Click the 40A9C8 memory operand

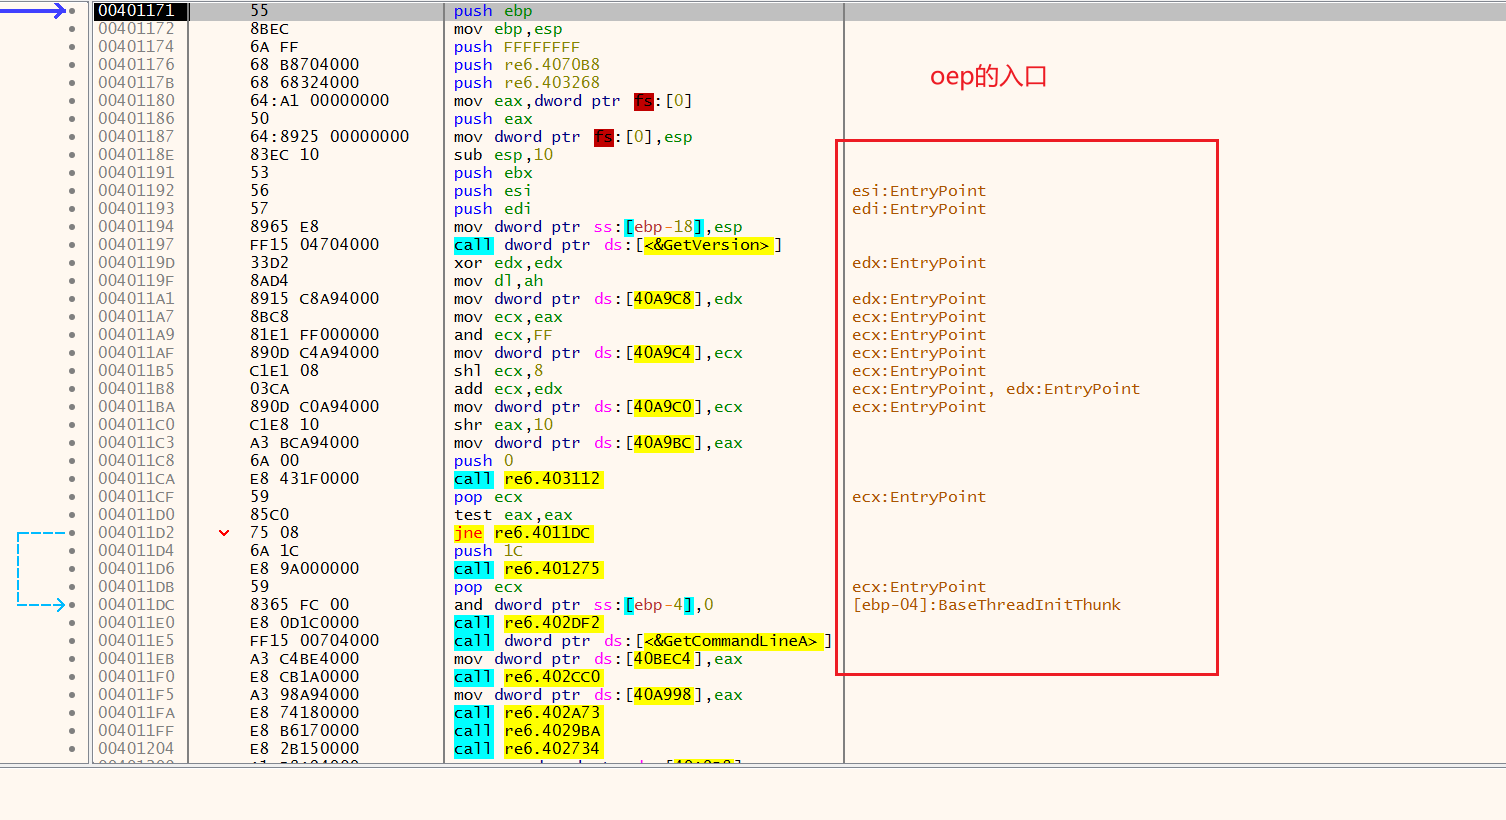coord(662,299)
